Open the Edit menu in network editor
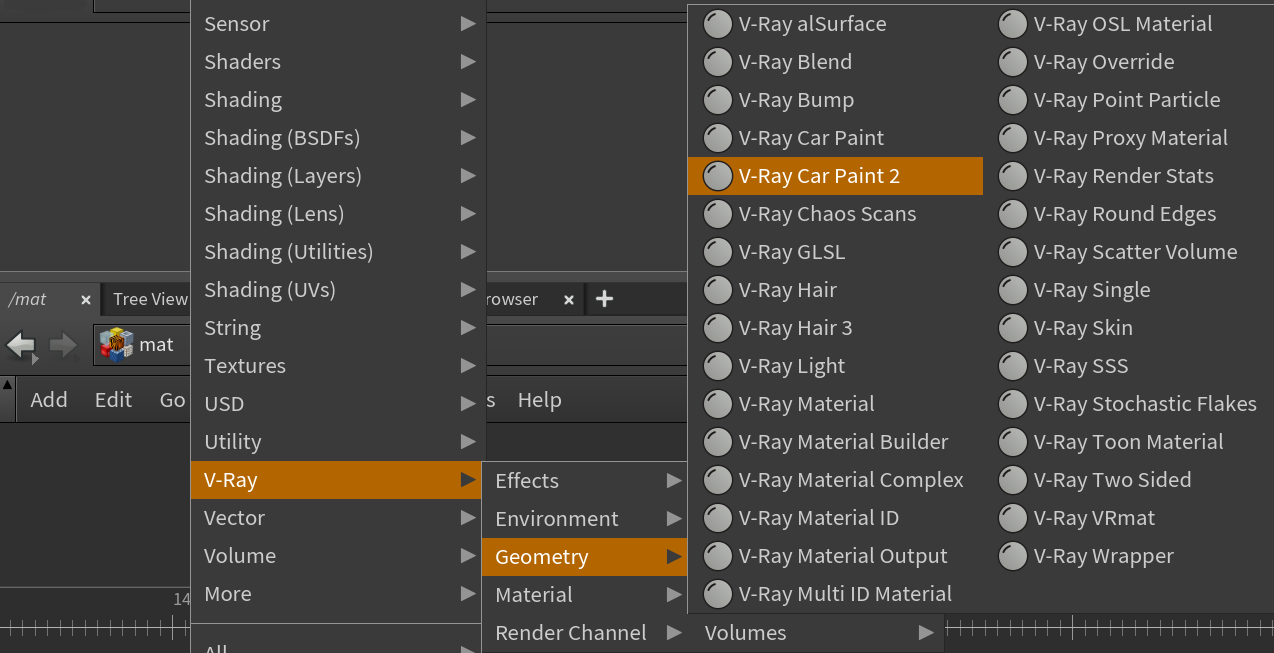 point(113,400)
